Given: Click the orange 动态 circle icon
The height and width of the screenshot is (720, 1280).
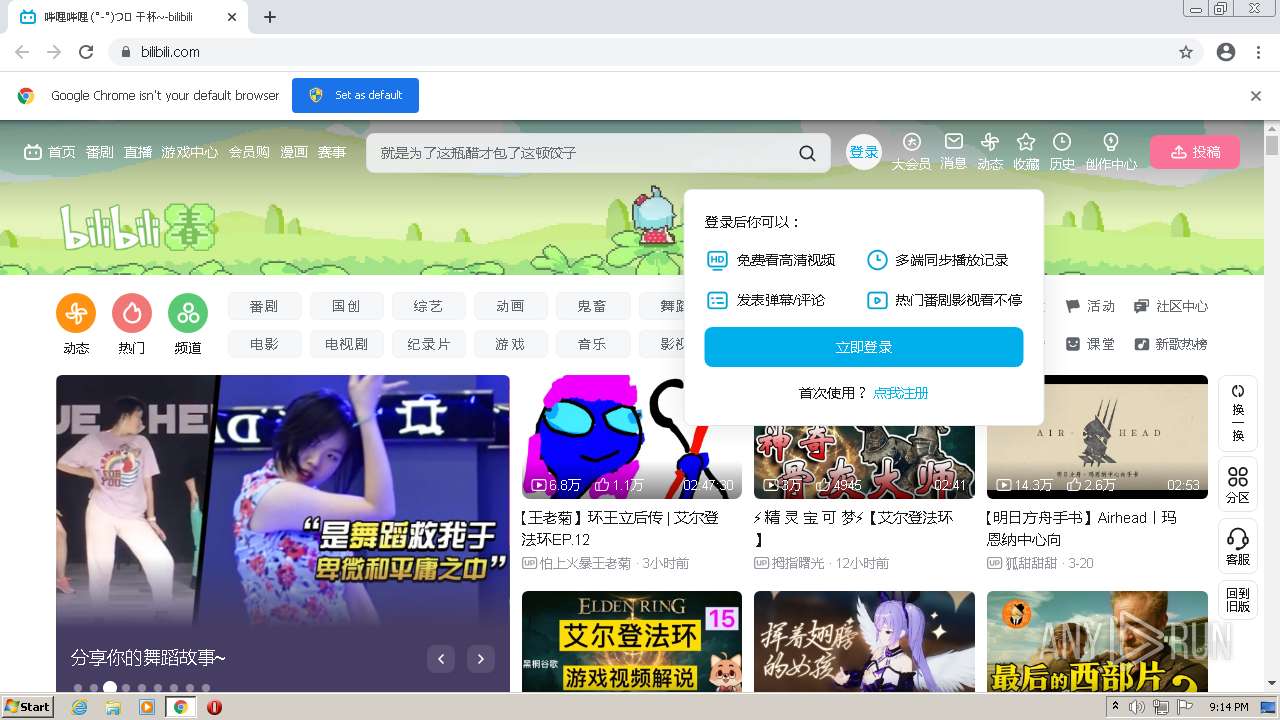Looking at the screenshot, I should [76, 313].
